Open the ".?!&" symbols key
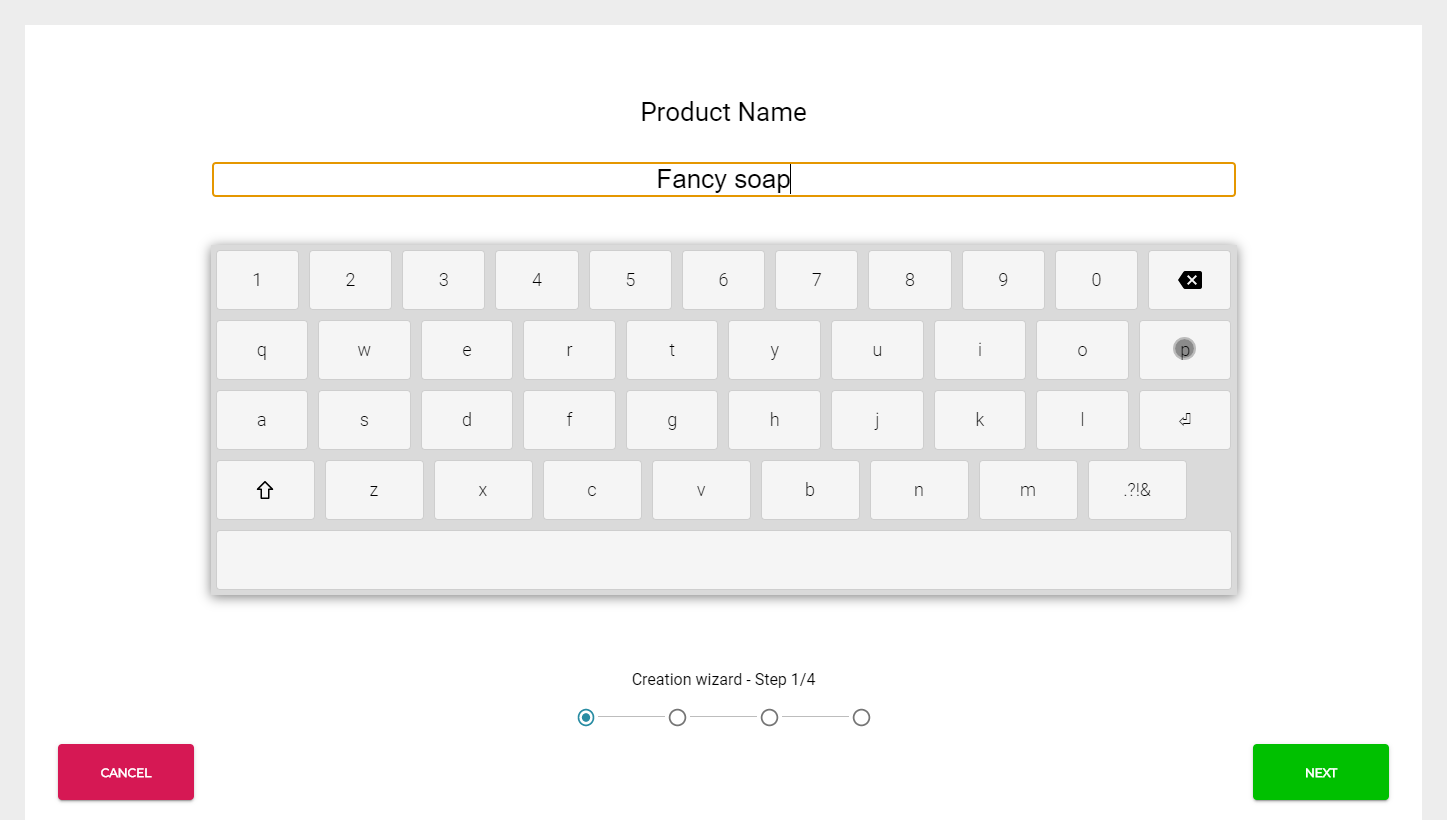Viewport: 1447px width, 820px height. click(1136, 490)
